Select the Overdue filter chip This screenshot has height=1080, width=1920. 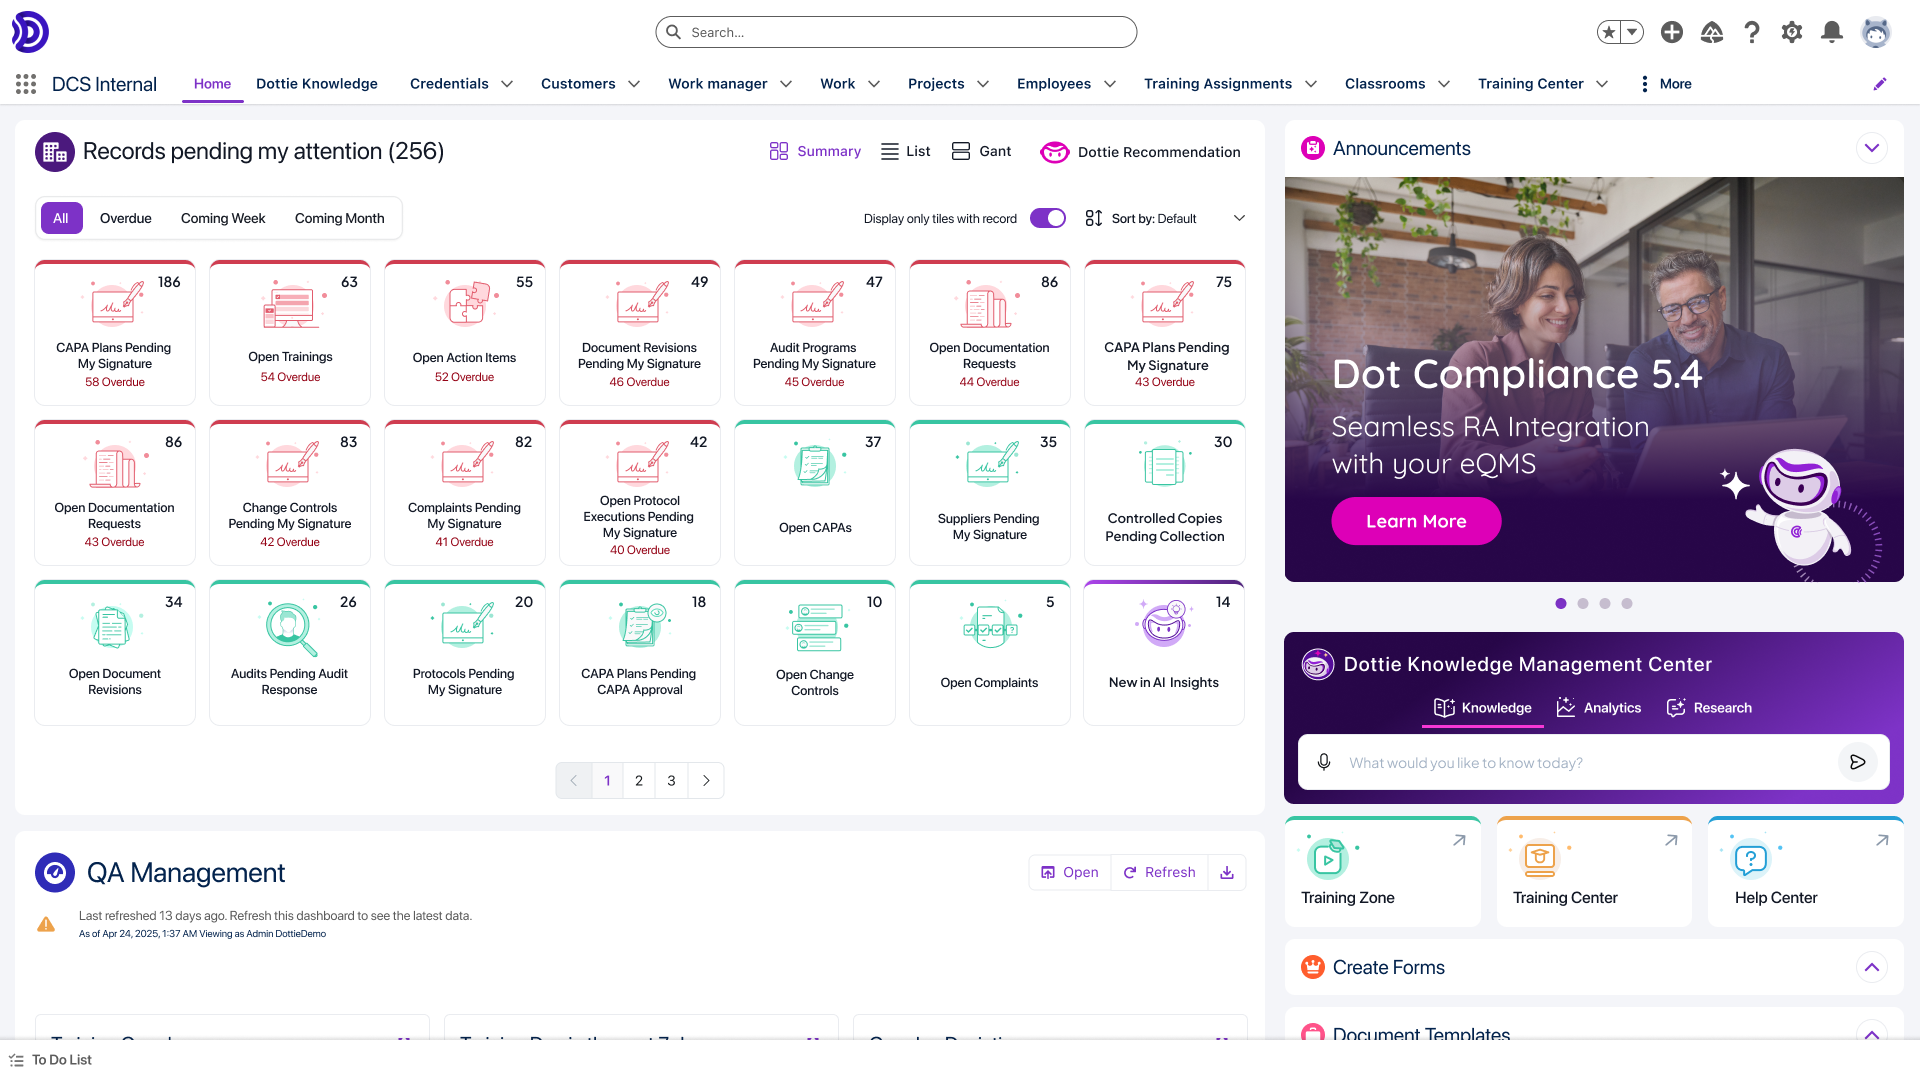[x=125, y=218]
